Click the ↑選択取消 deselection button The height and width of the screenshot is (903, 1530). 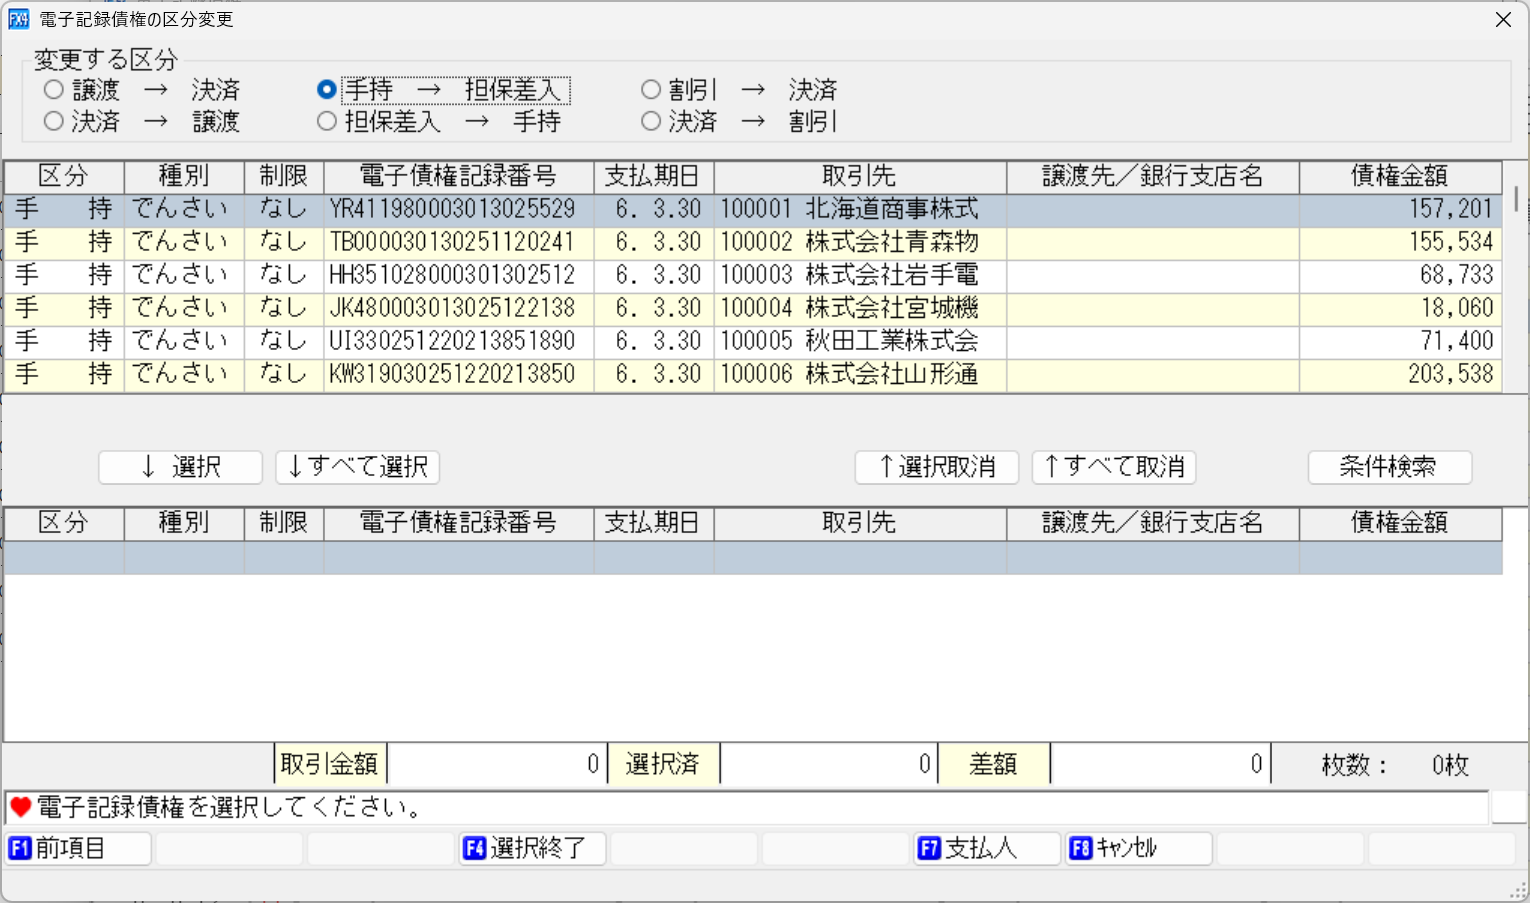936,467
